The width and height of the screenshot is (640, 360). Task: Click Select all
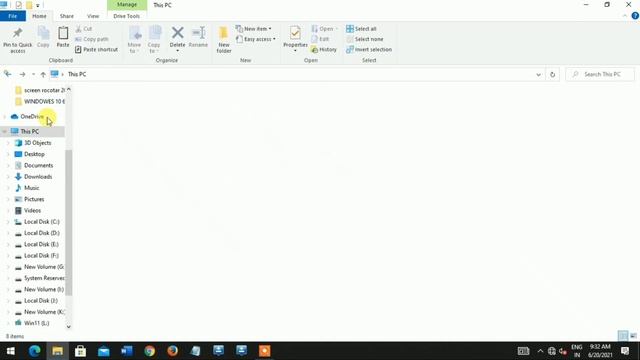(x=361, y=29)
